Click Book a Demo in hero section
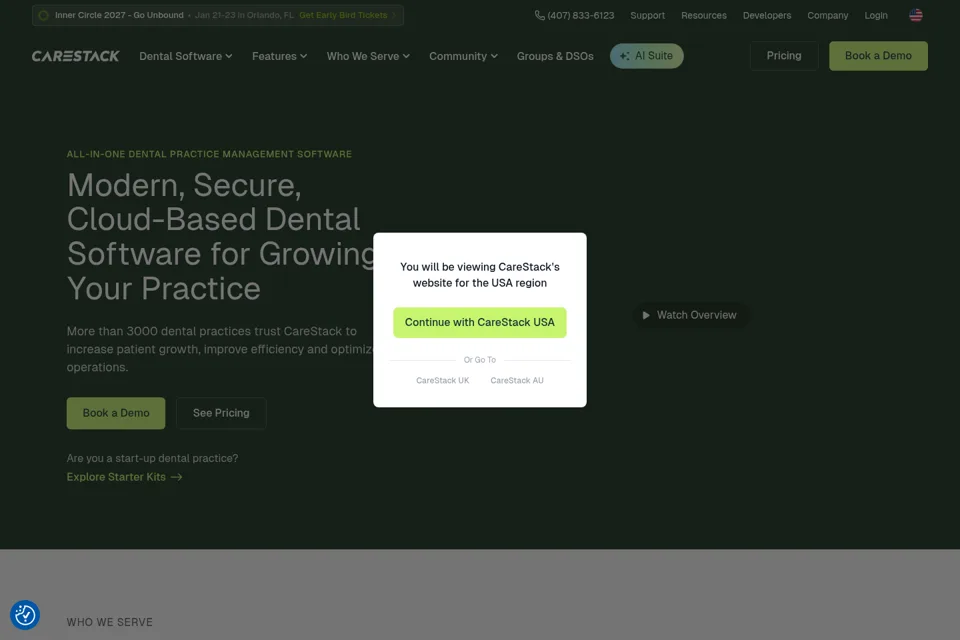The image size is (960, 640). tap(116, 413)
